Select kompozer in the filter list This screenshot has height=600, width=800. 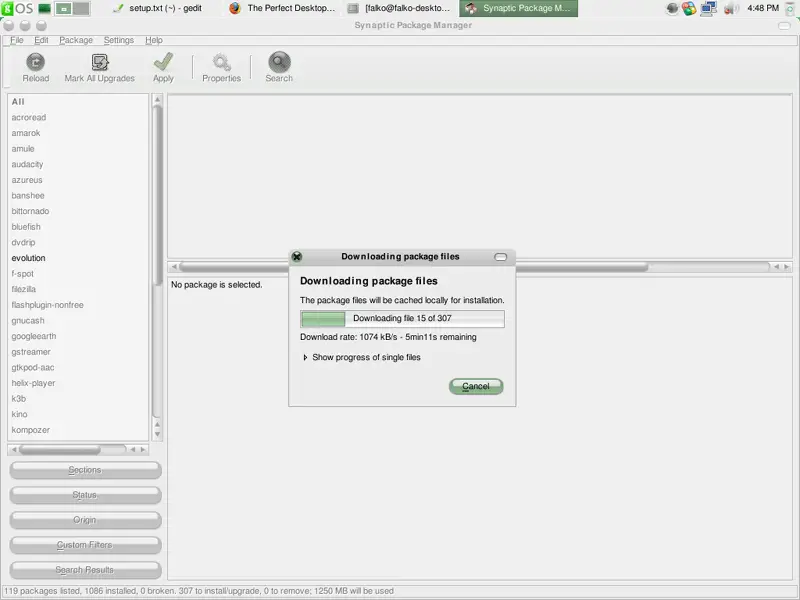coord(78,430)
